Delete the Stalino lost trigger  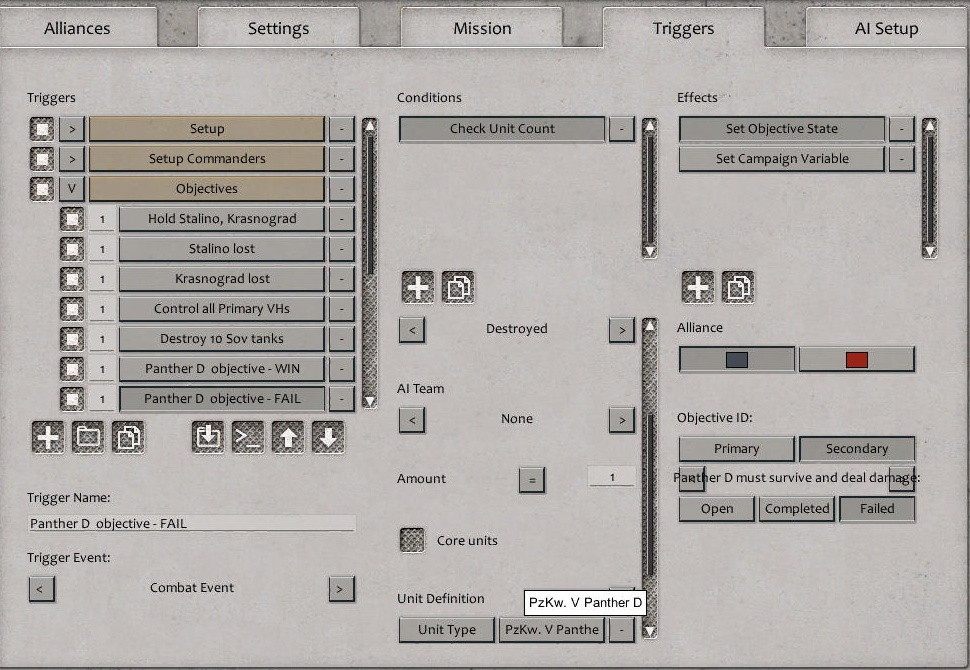point(341,249)
